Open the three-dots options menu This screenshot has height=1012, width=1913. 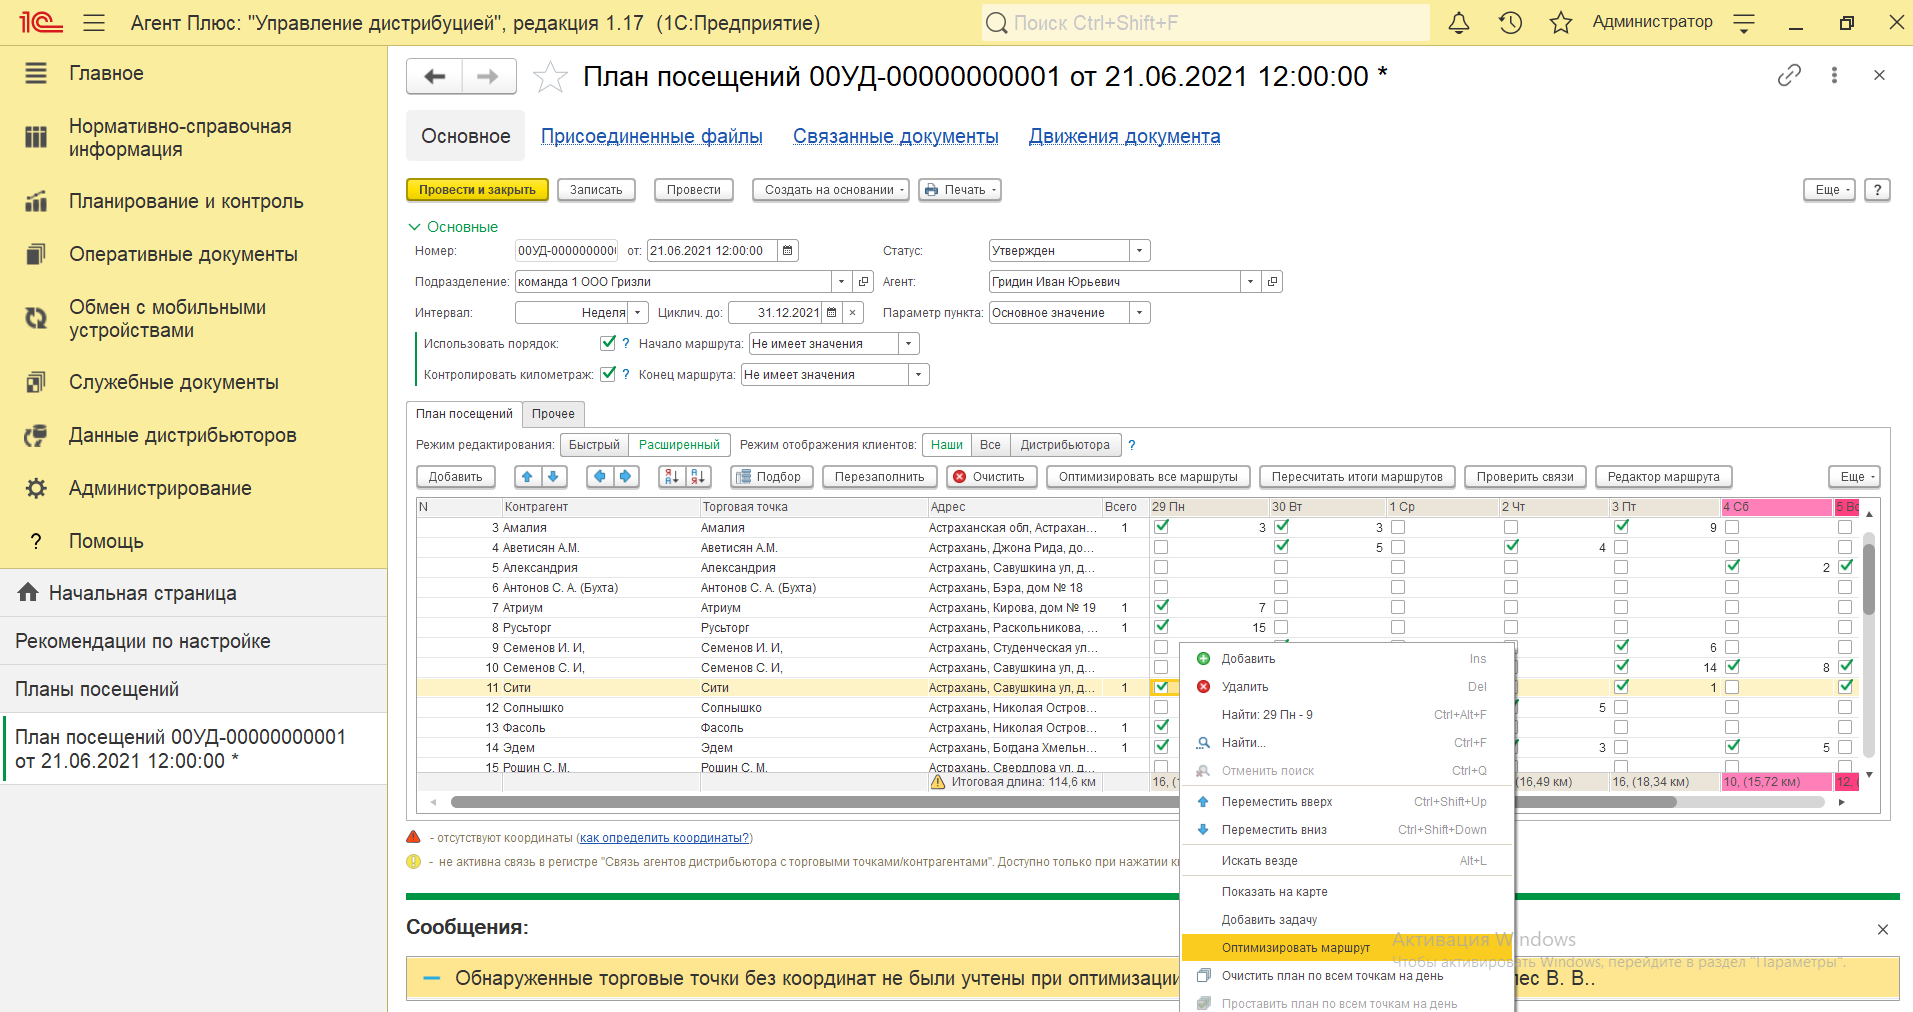[1834, 75]
